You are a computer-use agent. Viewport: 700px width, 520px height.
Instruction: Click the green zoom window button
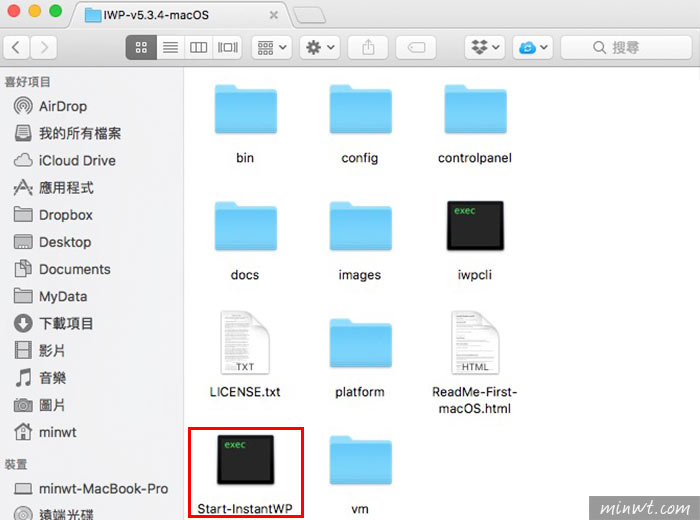(56, 10)
